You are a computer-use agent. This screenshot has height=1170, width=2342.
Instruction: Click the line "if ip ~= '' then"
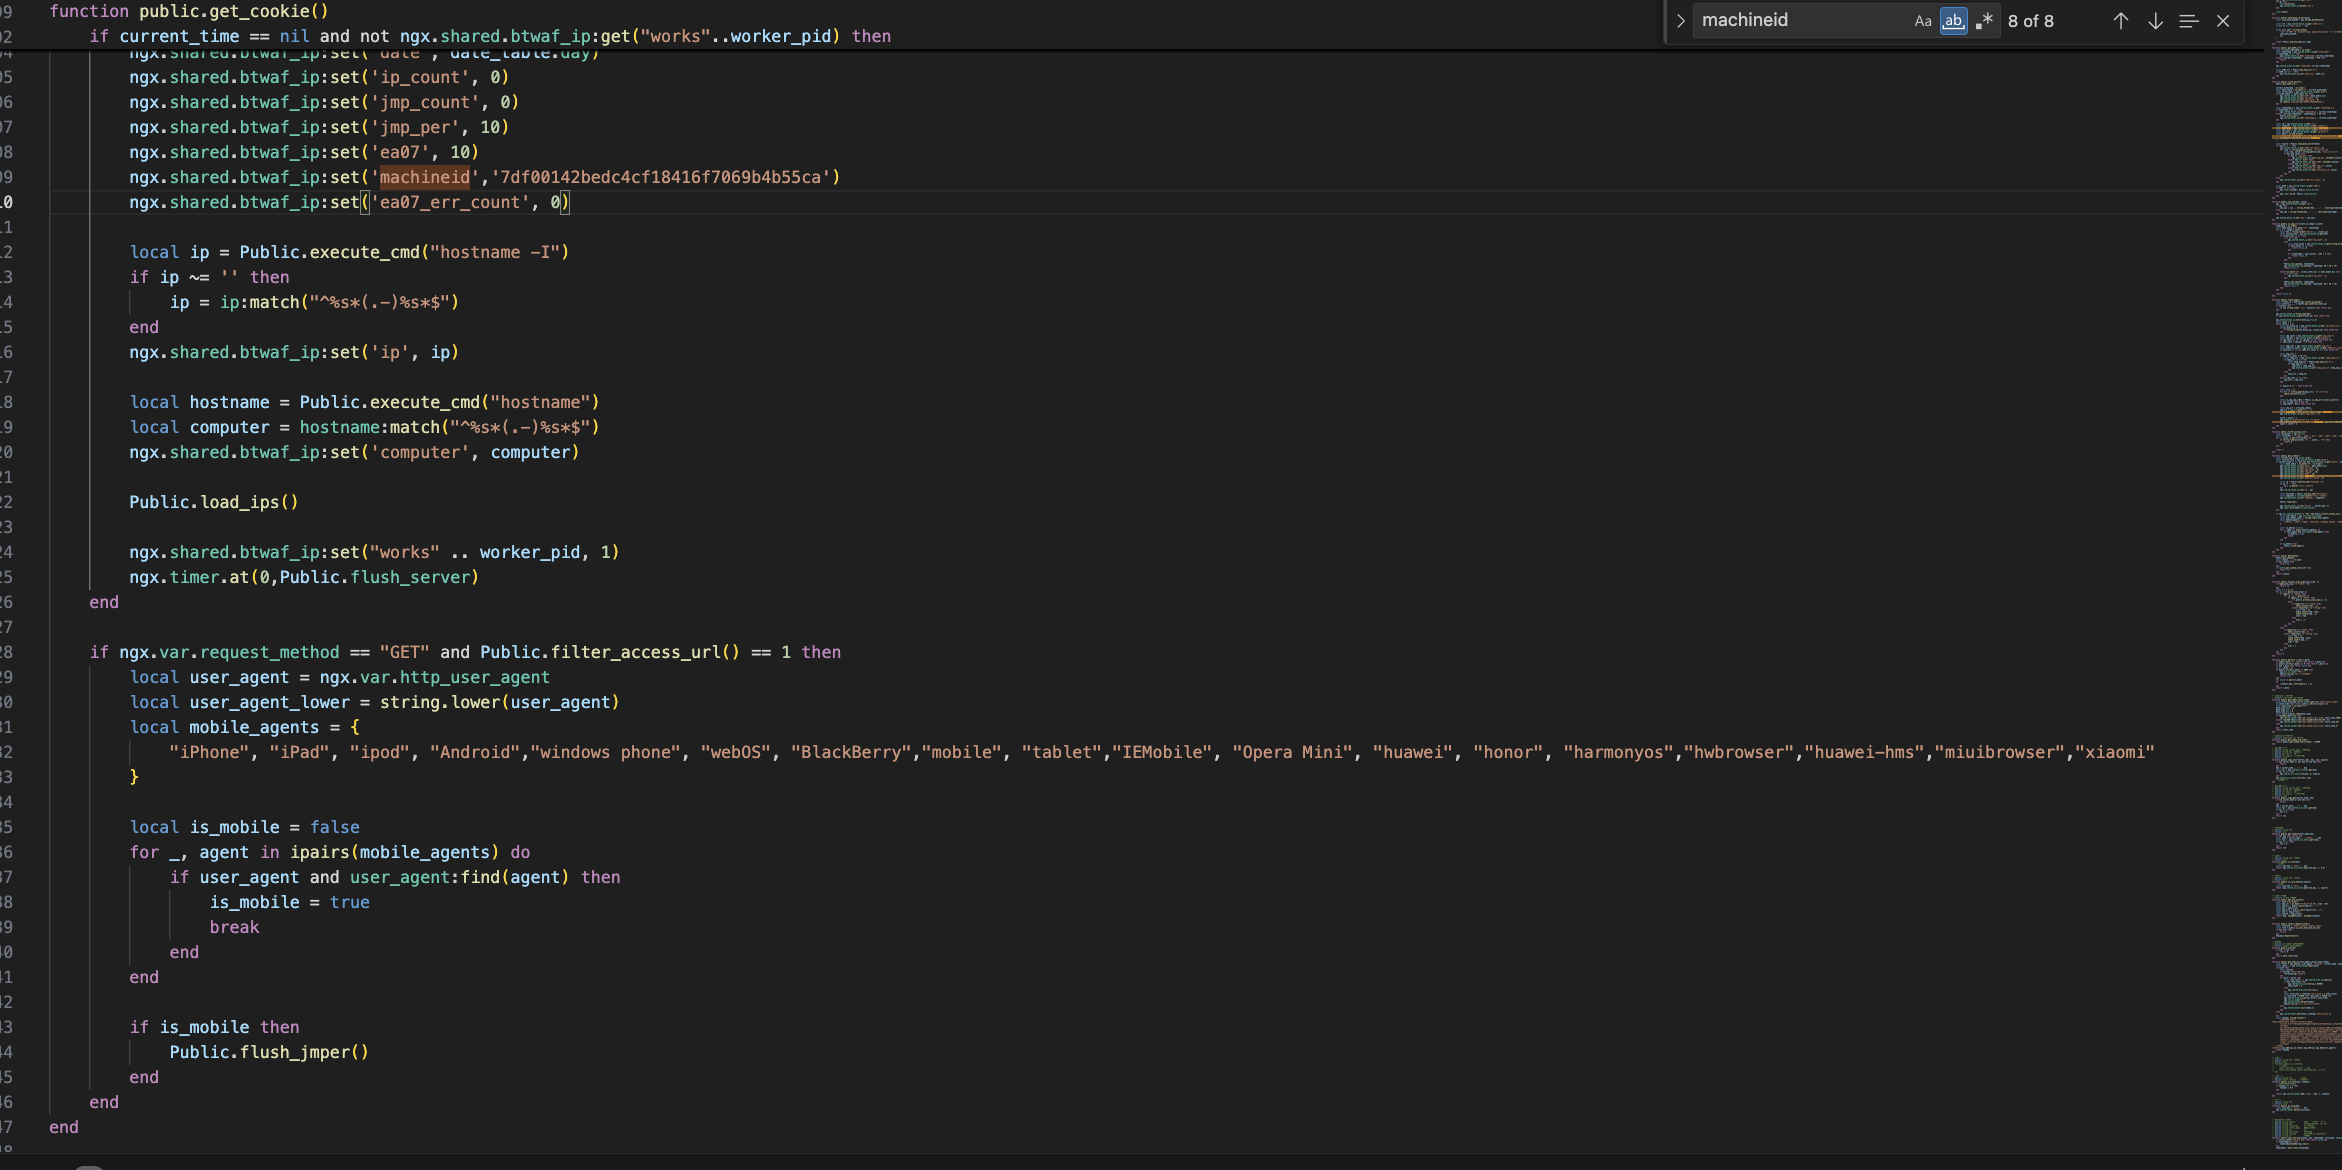[x=209, y=277]
